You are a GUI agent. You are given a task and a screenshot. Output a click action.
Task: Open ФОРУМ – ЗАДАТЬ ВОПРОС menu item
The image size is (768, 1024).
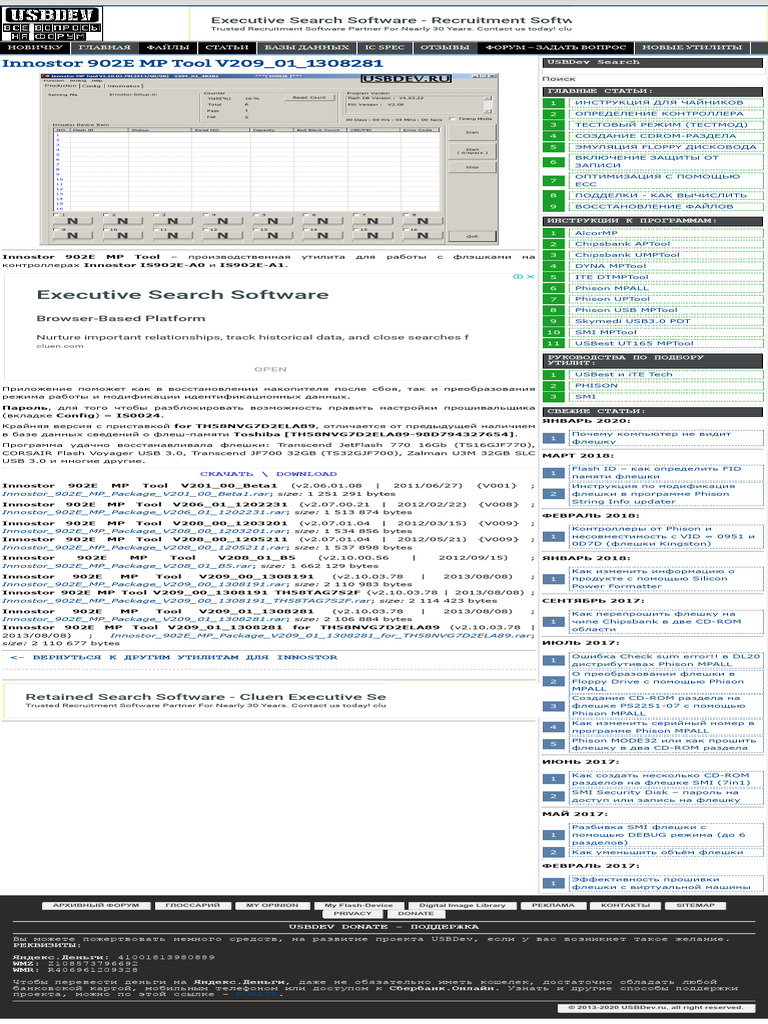click(x=556, y=48)
